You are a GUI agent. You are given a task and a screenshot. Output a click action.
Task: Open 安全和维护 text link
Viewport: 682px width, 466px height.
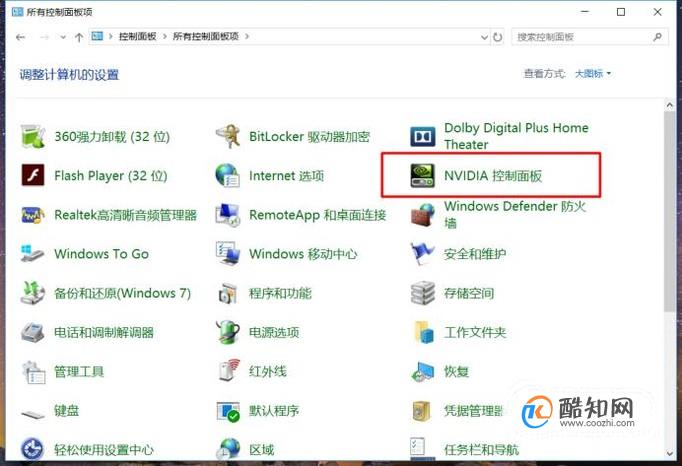pos(475,254)
